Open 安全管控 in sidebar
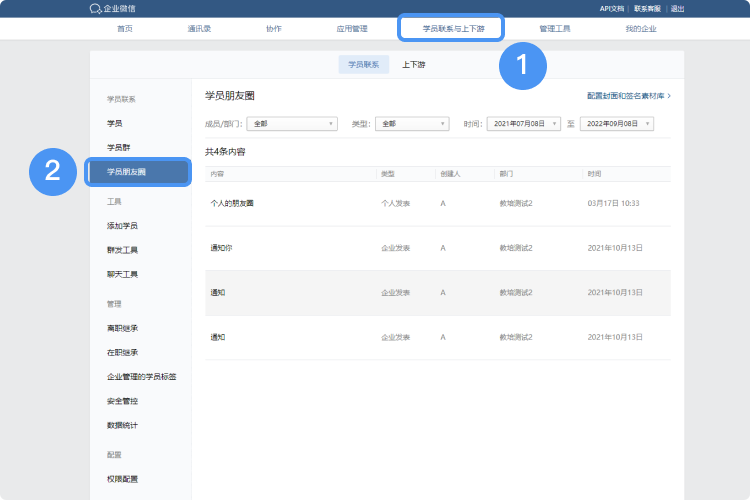 (122, 401)
